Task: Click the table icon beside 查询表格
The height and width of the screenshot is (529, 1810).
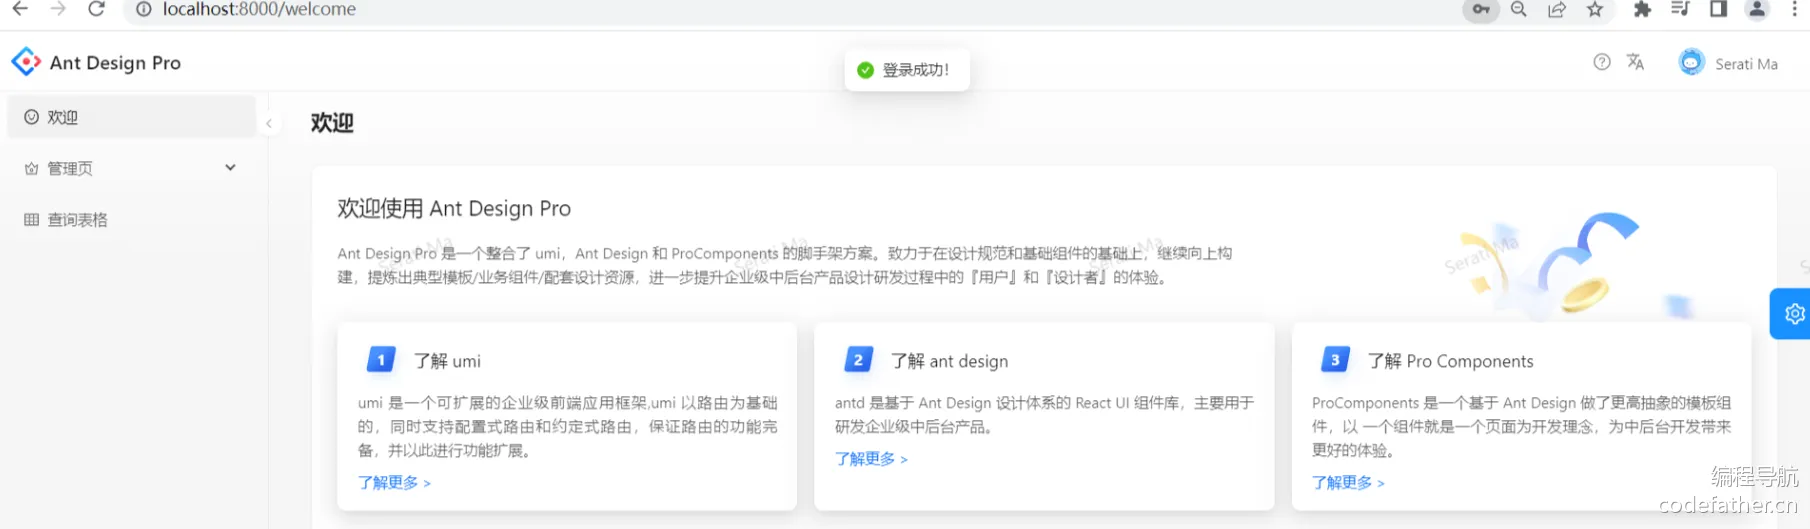Action: (x=32, y=219)
